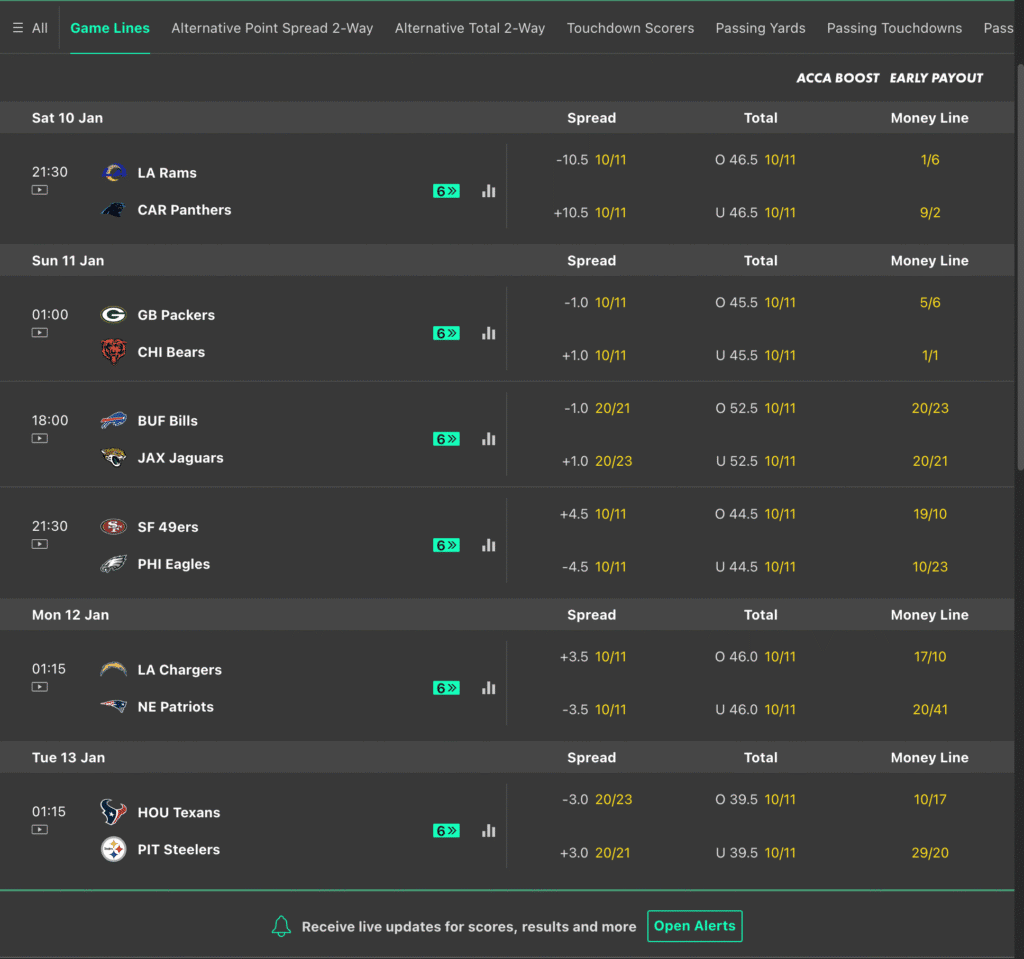This screenshot has height=959, width=1024.
Task: Select LA Rams -10.5 spread at 10/11
Action: (591, 159)
